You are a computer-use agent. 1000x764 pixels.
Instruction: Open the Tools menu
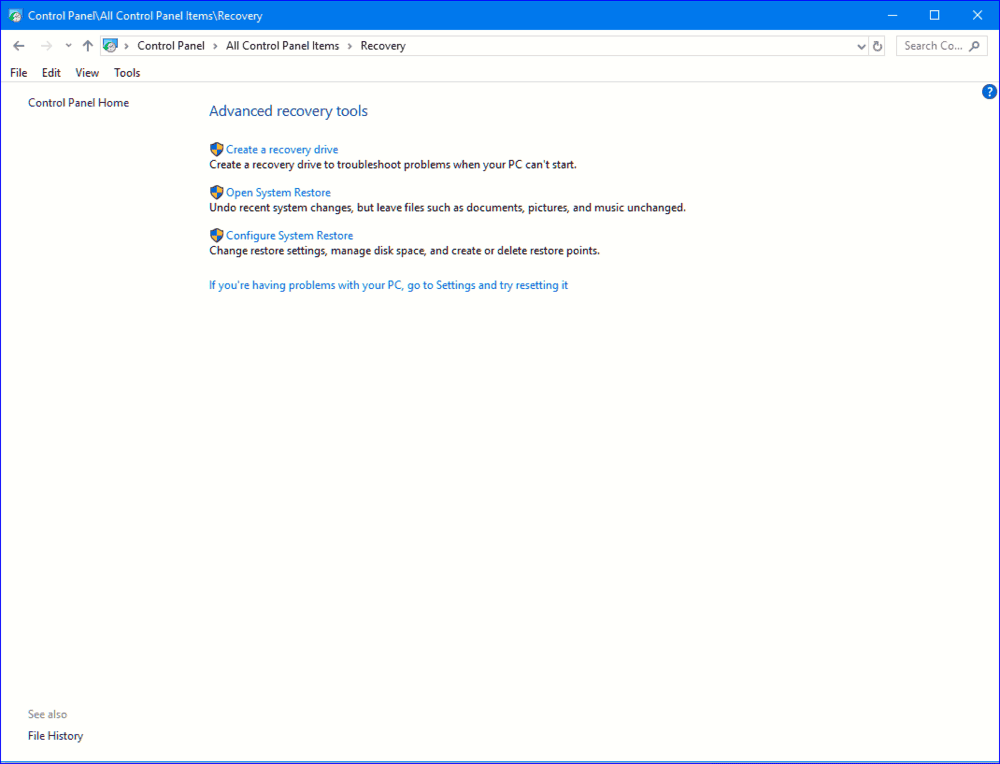click(127, 73)
